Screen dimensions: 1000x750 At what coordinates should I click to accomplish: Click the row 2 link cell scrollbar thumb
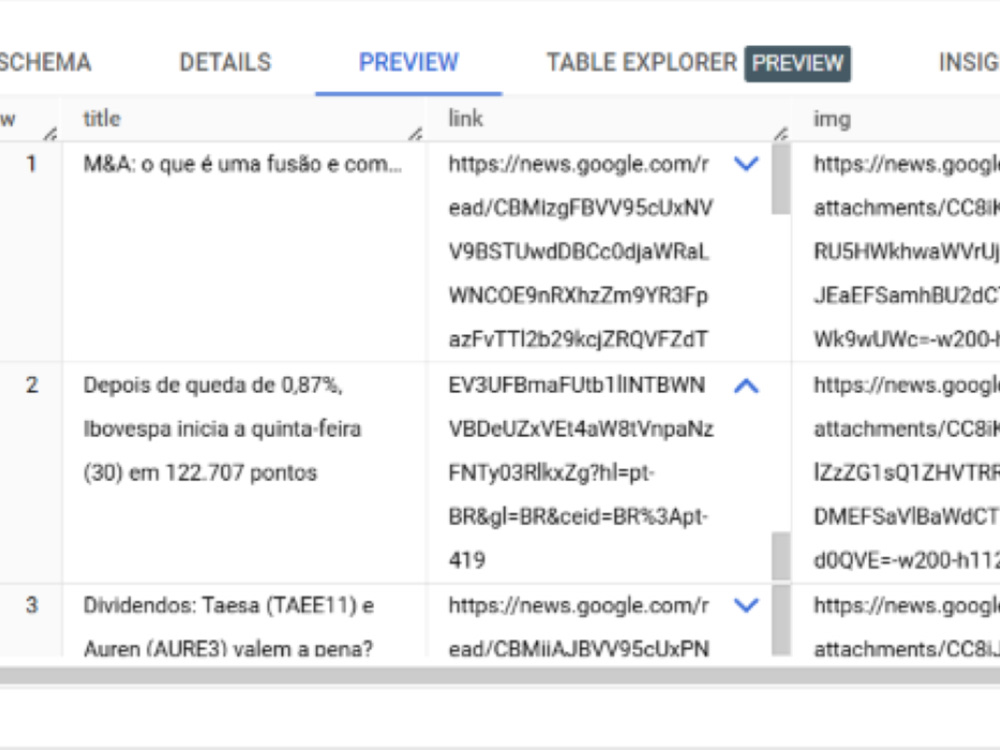(x=781, y=556)
